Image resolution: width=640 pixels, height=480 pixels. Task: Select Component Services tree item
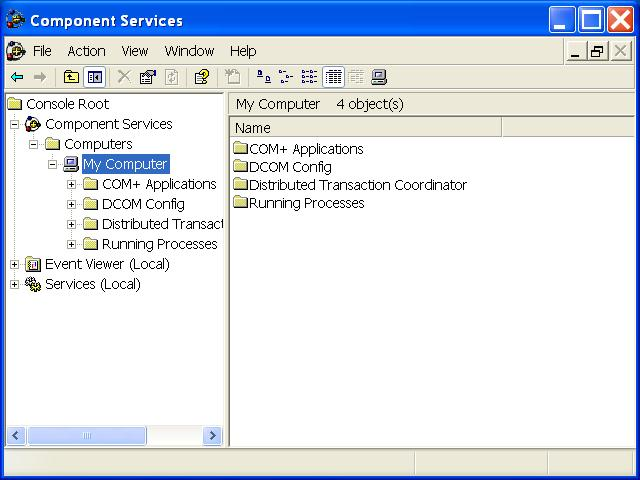[x=109, y=124]
